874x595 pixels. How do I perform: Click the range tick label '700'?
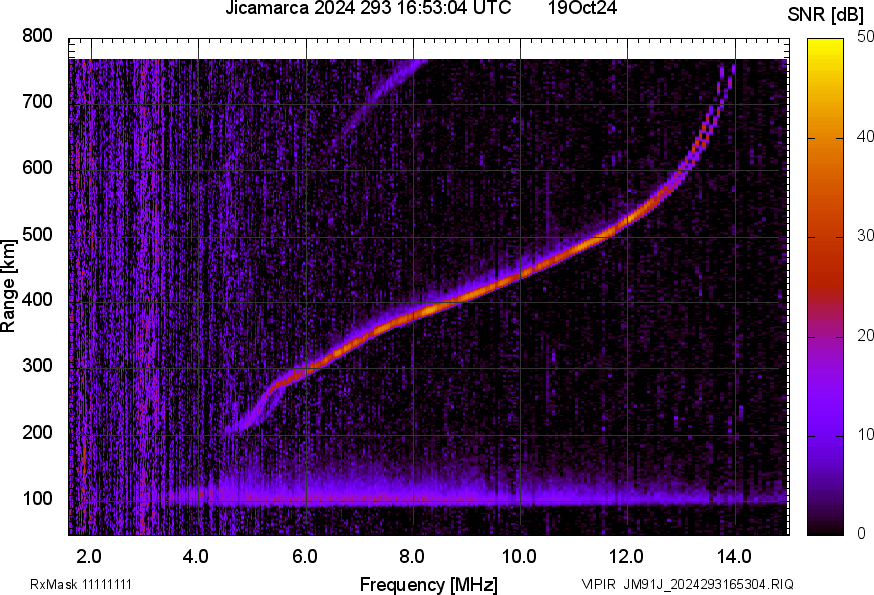(37, 102)
